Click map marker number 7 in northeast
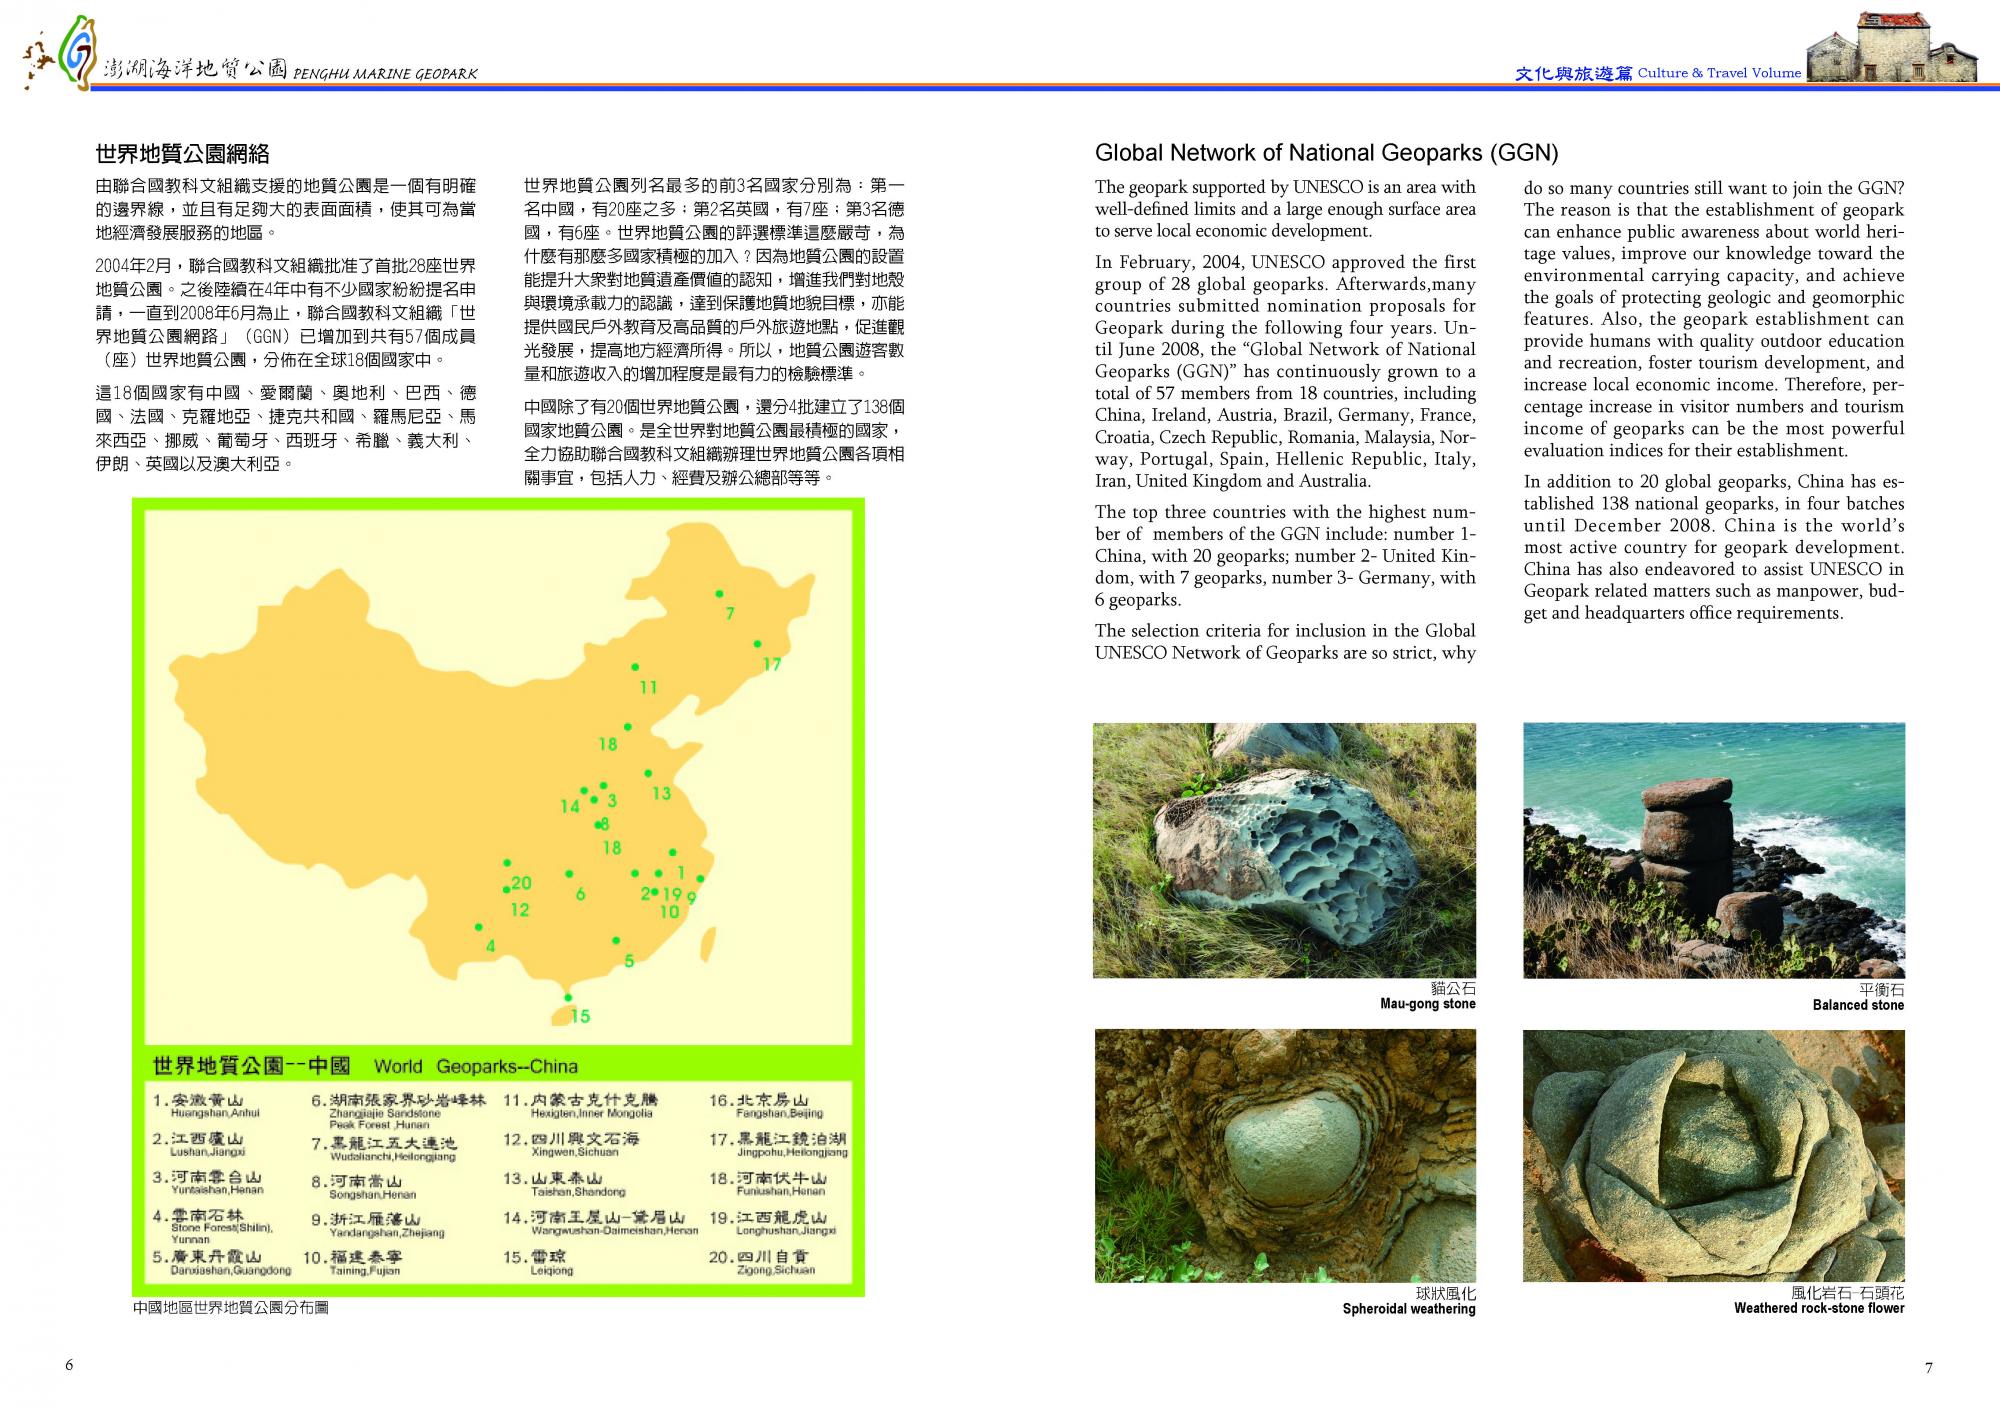 coord(719,594)
